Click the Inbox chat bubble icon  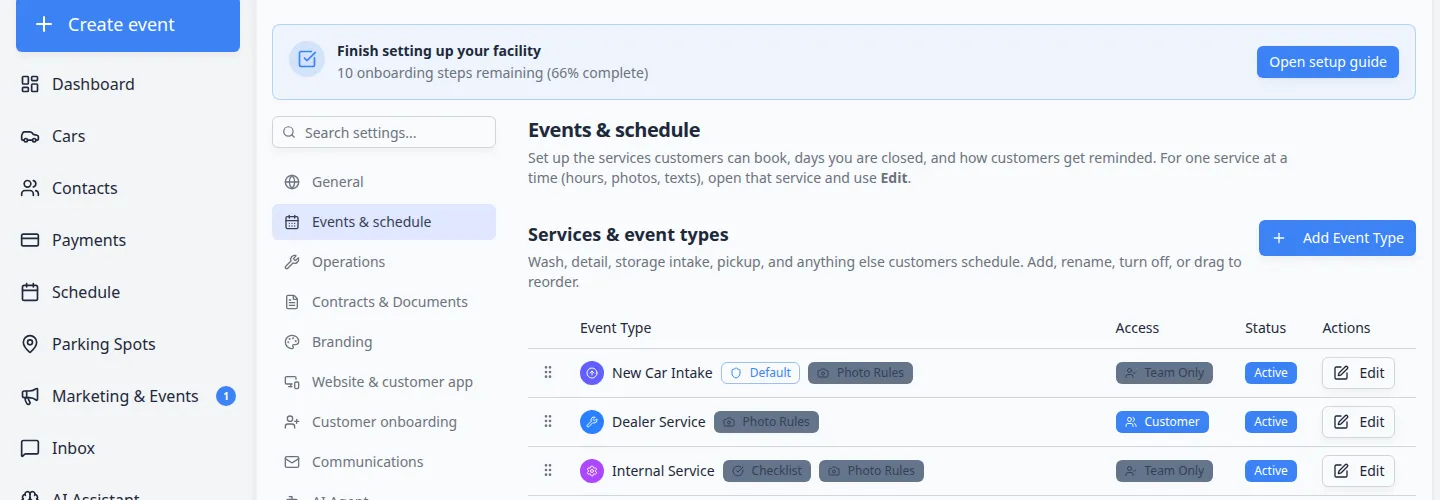(x=30, y=448)
